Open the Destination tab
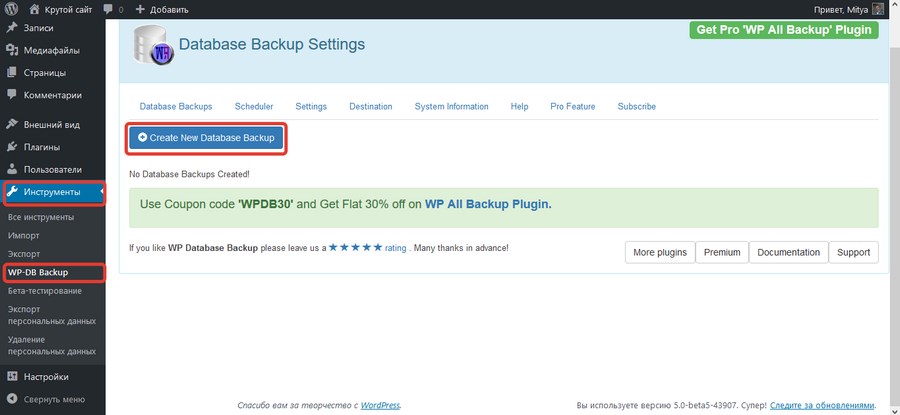The image size is (900, 415). click(371, 106)
